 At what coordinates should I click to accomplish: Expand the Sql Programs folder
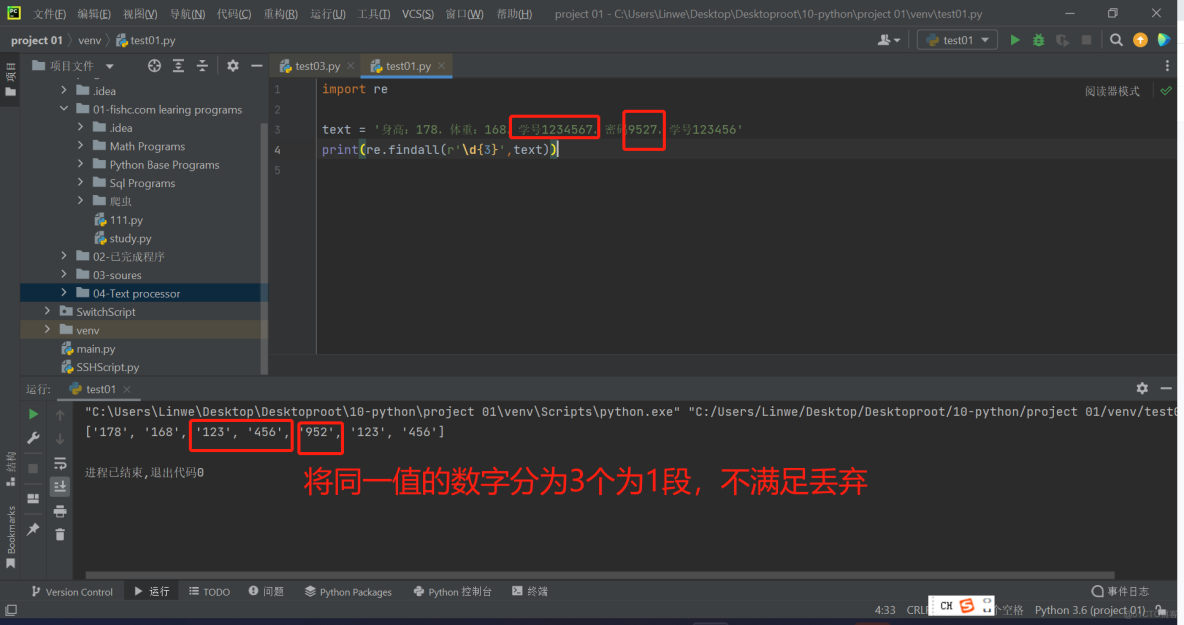pyautogui.click(x=81, y=183)
